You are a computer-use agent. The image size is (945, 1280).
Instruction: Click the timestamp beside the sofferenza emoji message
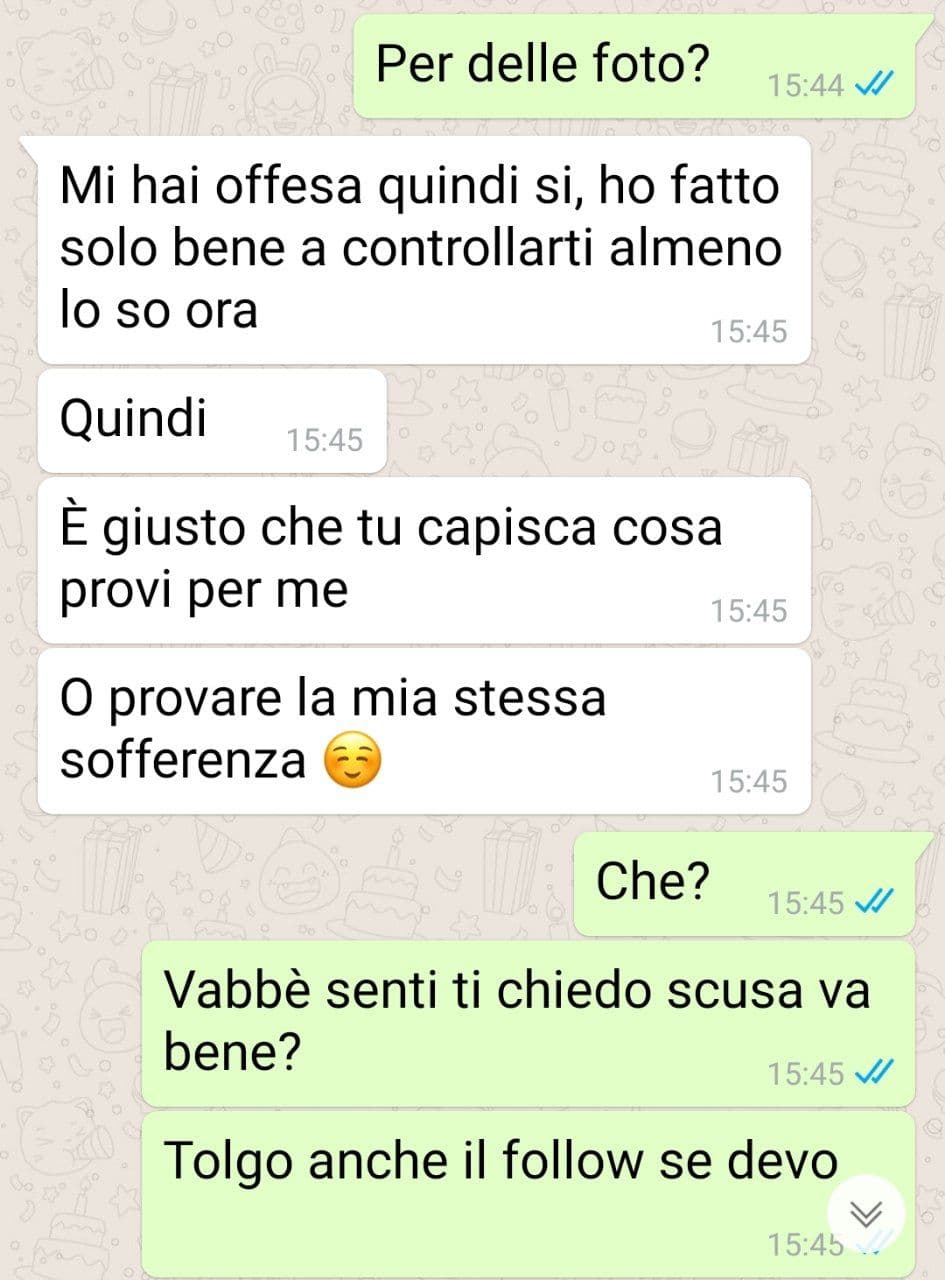[x=749, y=781]
